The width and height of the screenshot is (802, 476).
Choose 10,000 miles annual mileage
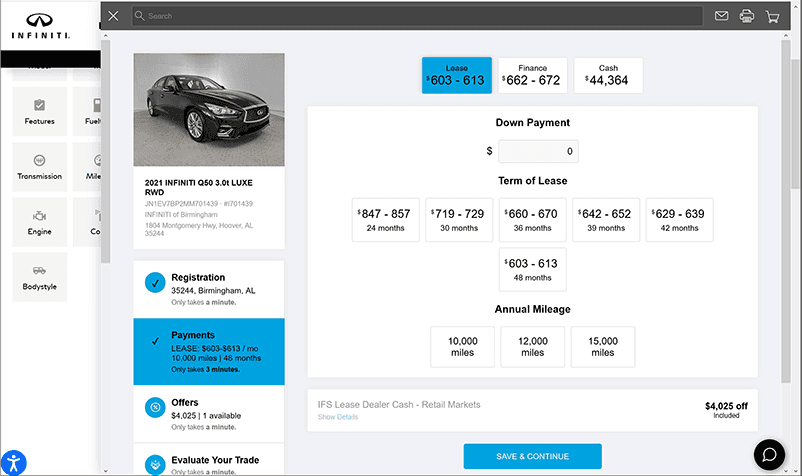462,347
